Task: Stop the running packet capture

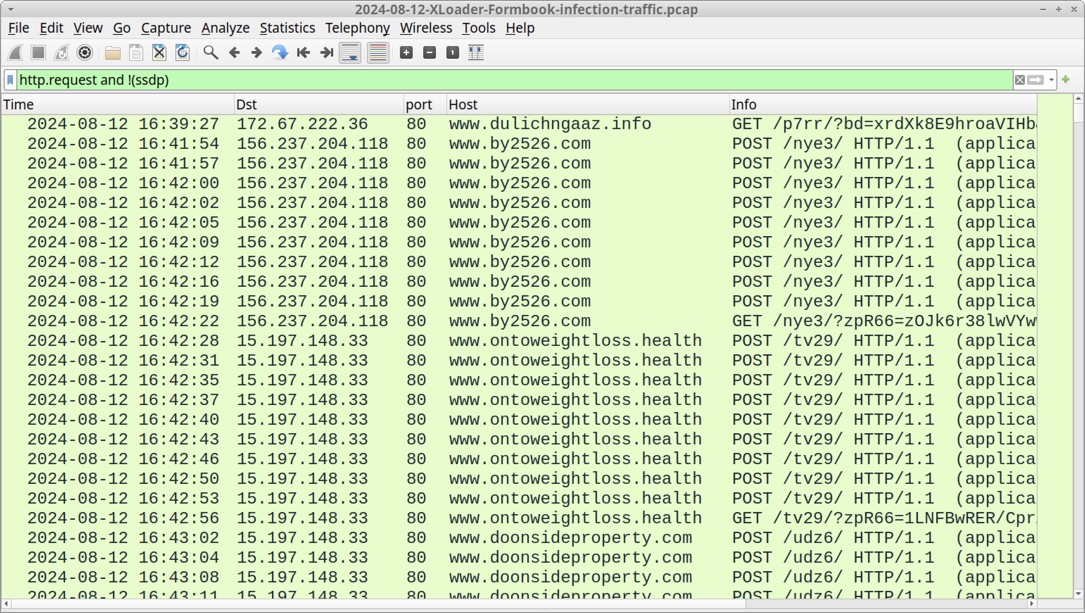Action: (39, 53)
